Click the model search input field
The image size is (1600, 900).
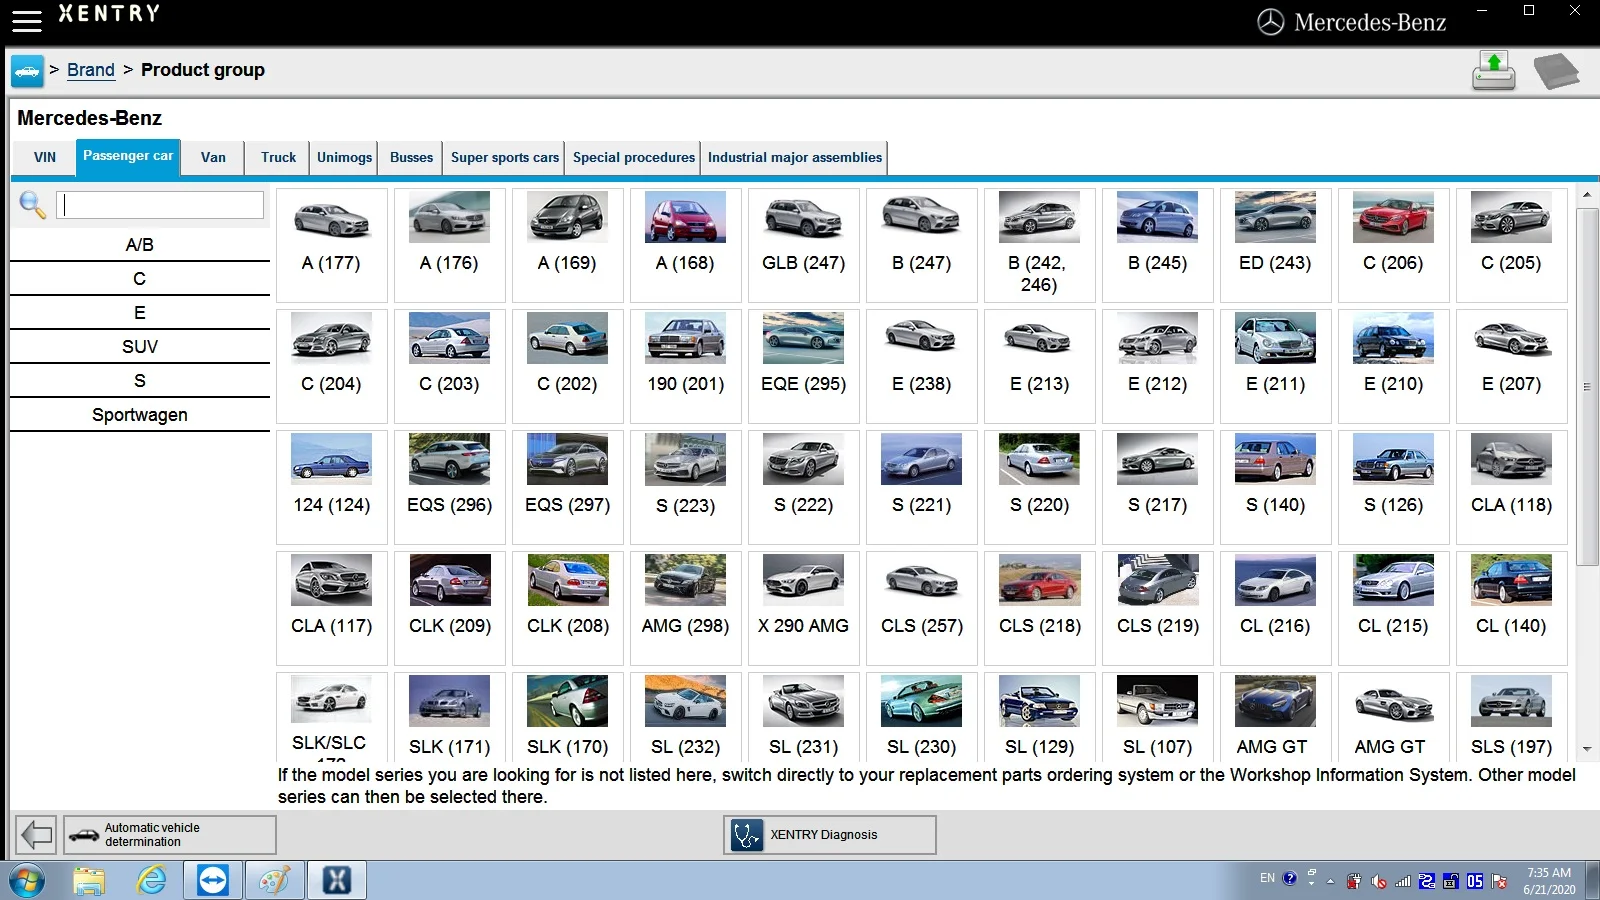160,205
